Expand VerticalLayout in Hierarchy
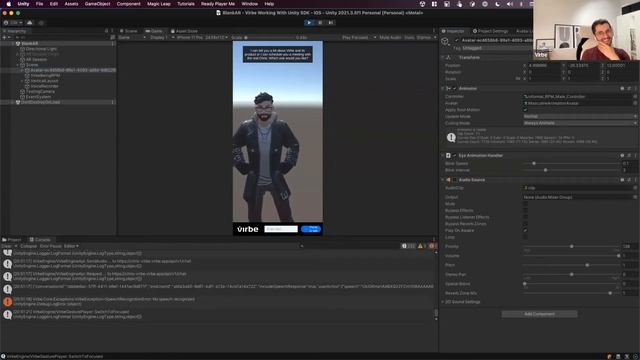640x360 pixels. coord(22,81)
